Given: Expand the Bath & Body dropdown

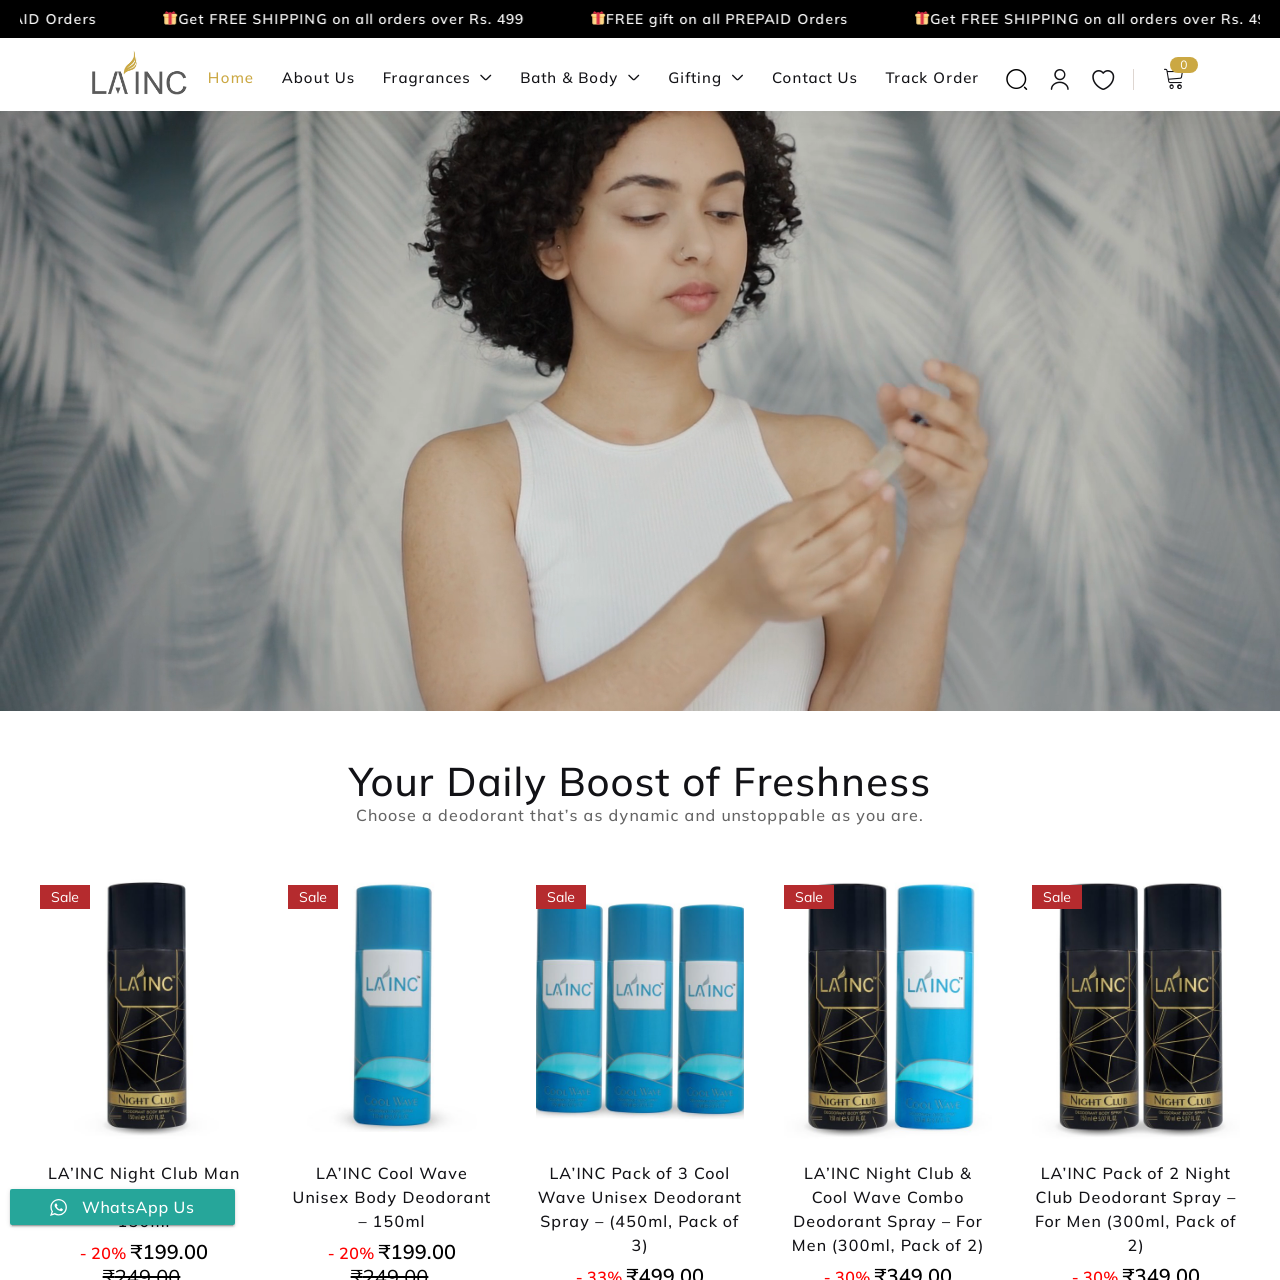Looking at the screenshot, I should click(x=580, y=78).
